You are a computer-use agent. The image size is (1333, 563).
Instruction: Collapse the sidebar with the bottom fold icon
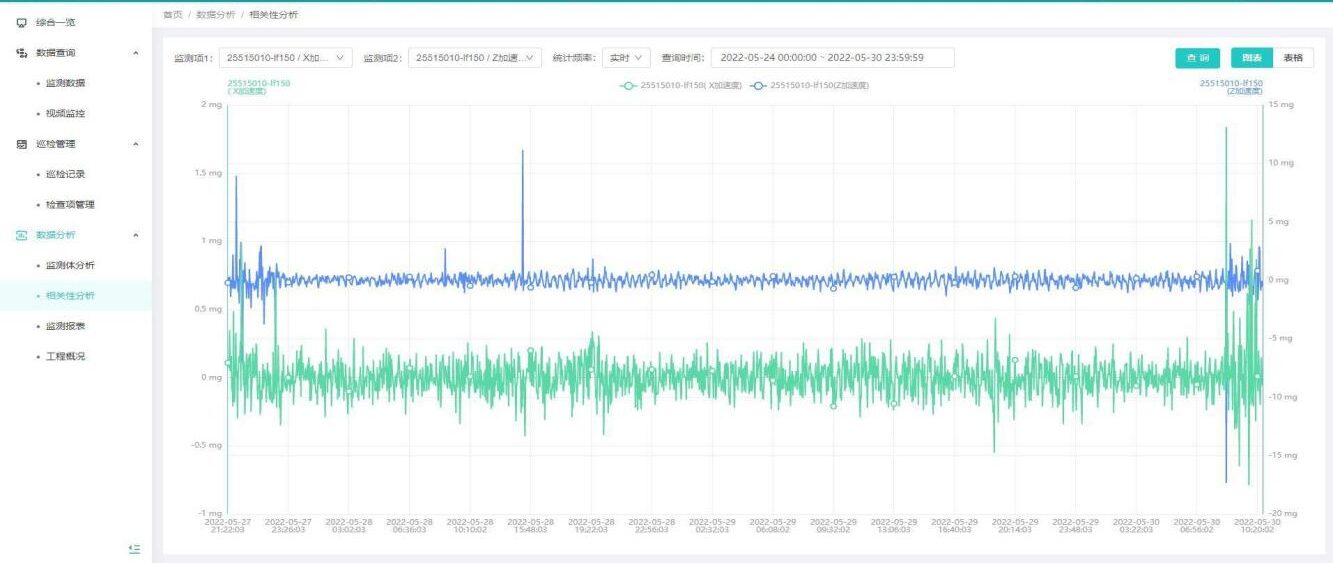pyautogui.click(x=135, y=548)
